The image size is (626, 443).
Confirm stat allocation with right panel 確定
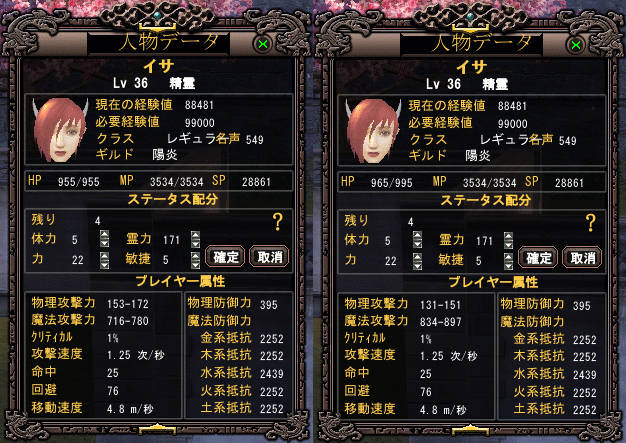[538, 258]
